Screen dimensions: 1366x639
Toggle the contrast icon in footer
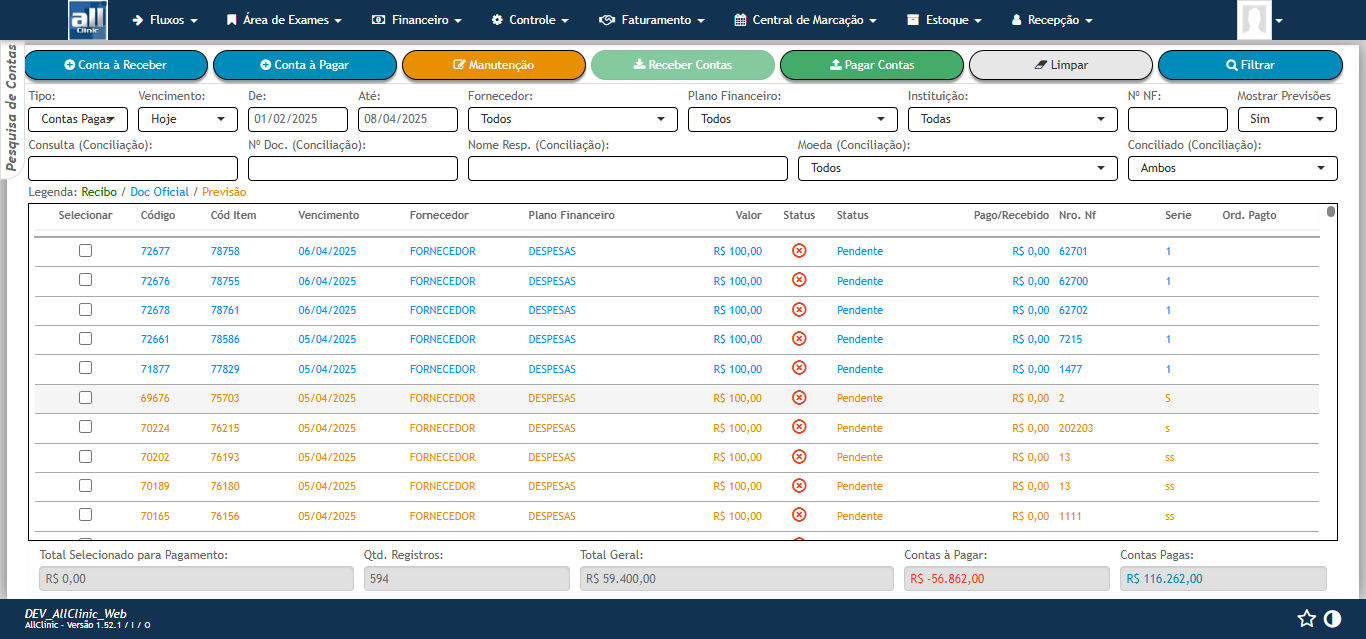coord(1332,618)
